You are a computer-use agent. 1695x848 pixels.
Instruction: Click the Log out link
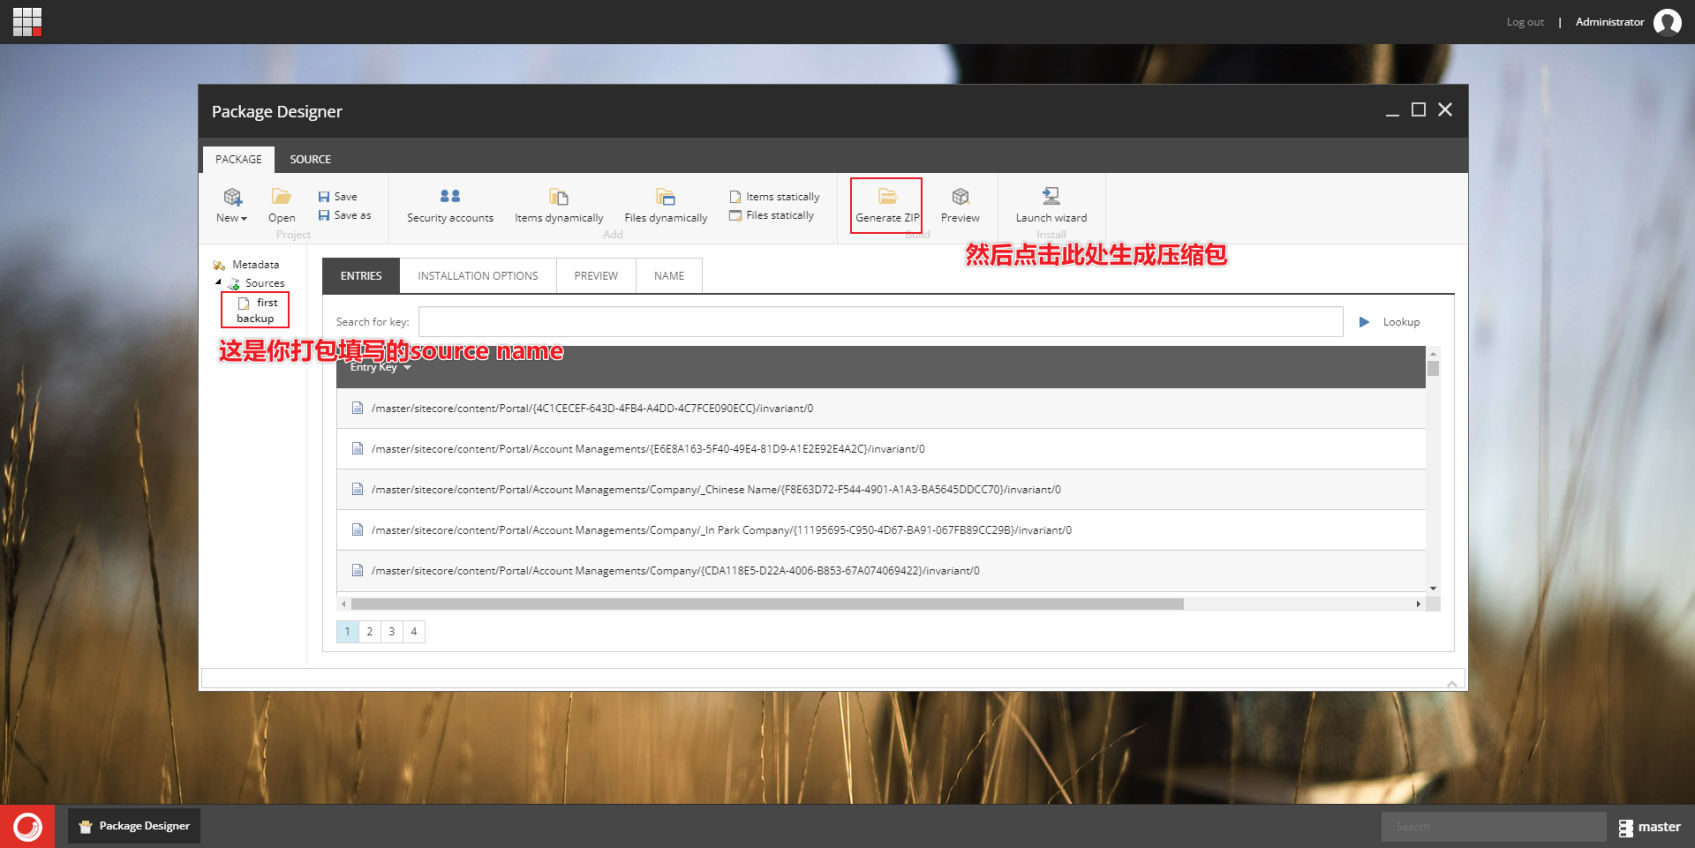(x=1525, y=22)
